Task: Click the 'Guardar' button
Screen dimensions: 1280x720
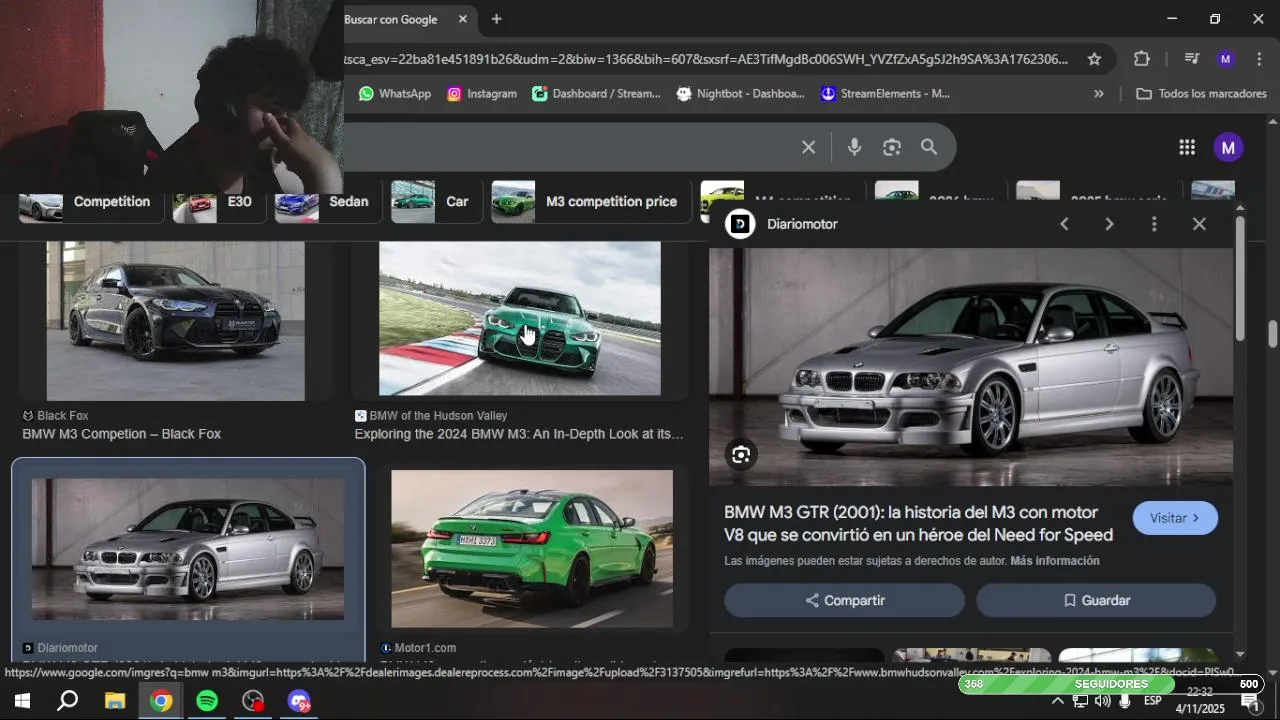Action: click(x=1096, y=600)
